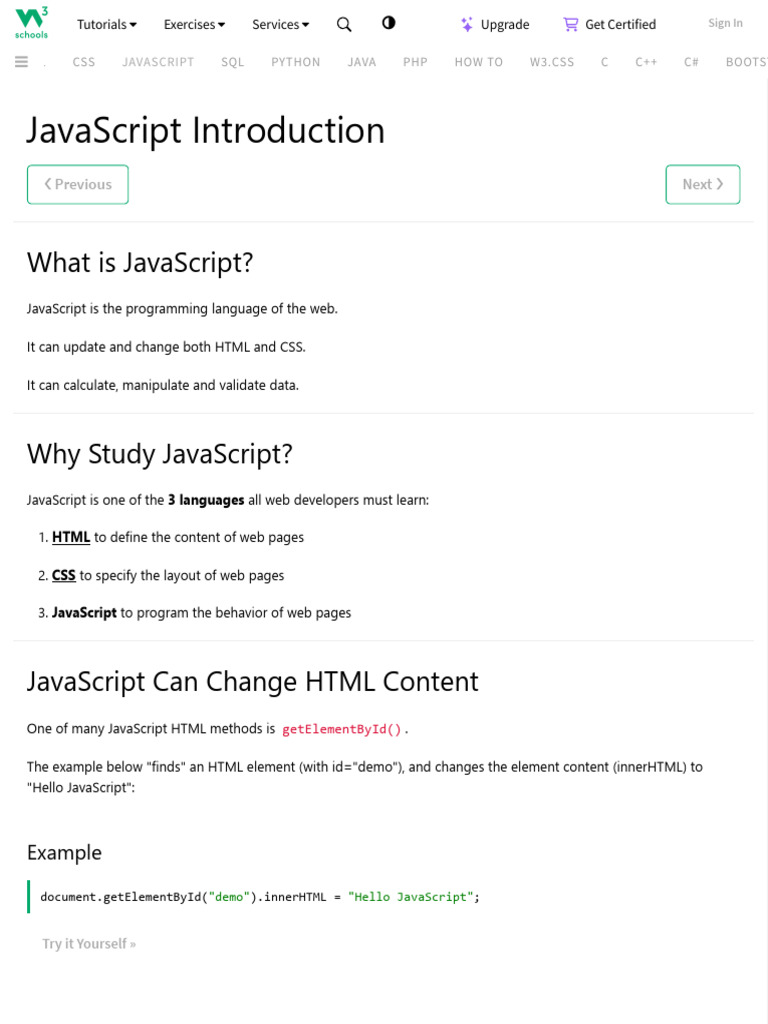Click the Get Certified cart icon

[x=571, y=24]
